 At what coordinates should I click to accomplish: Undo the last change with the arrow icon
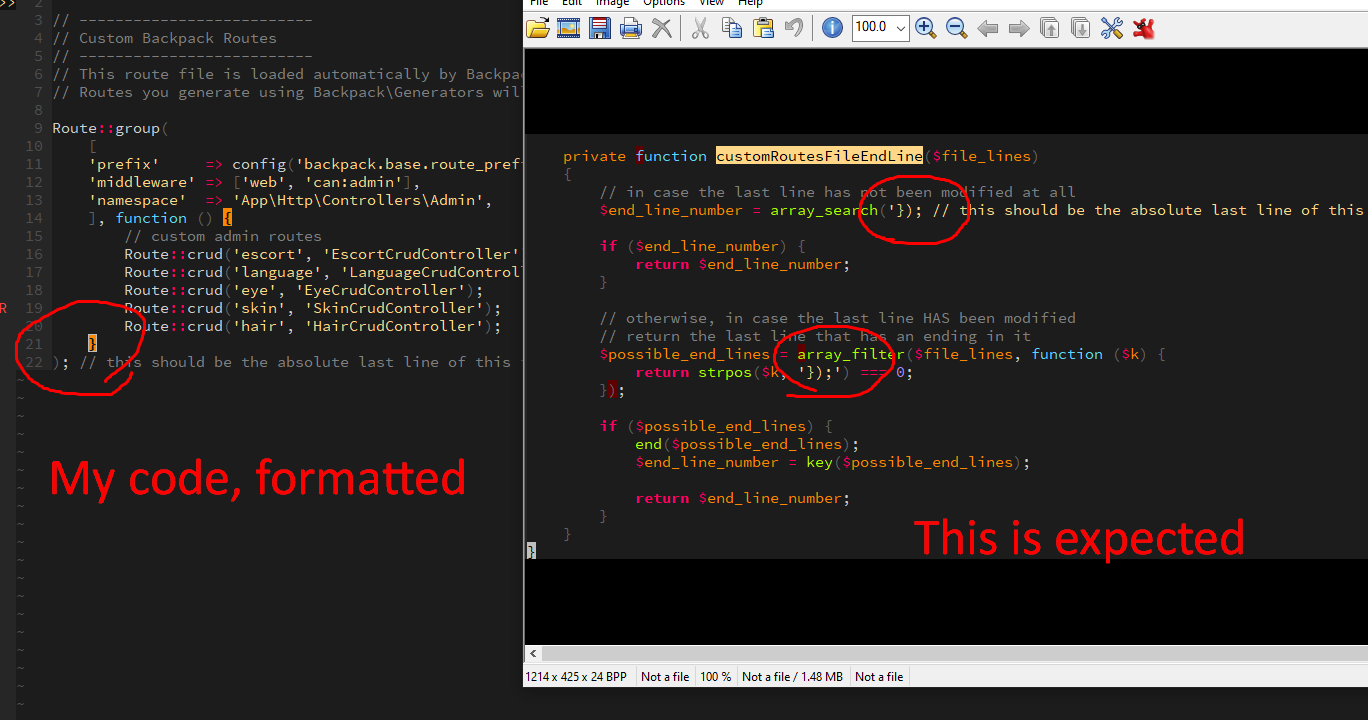[793, 27]
